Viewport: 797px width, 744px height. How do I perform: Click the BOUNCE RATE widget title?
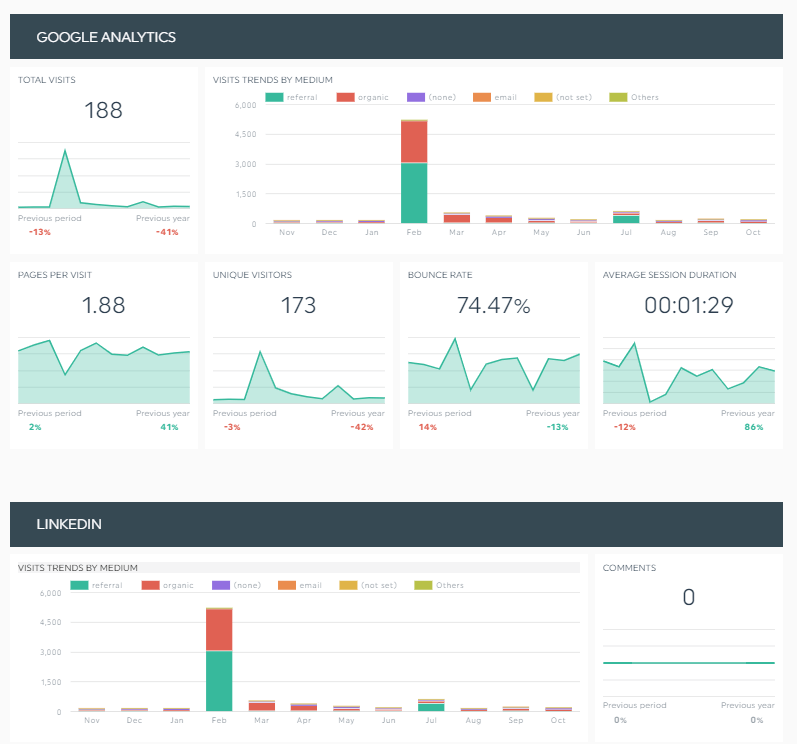[440, 275]
